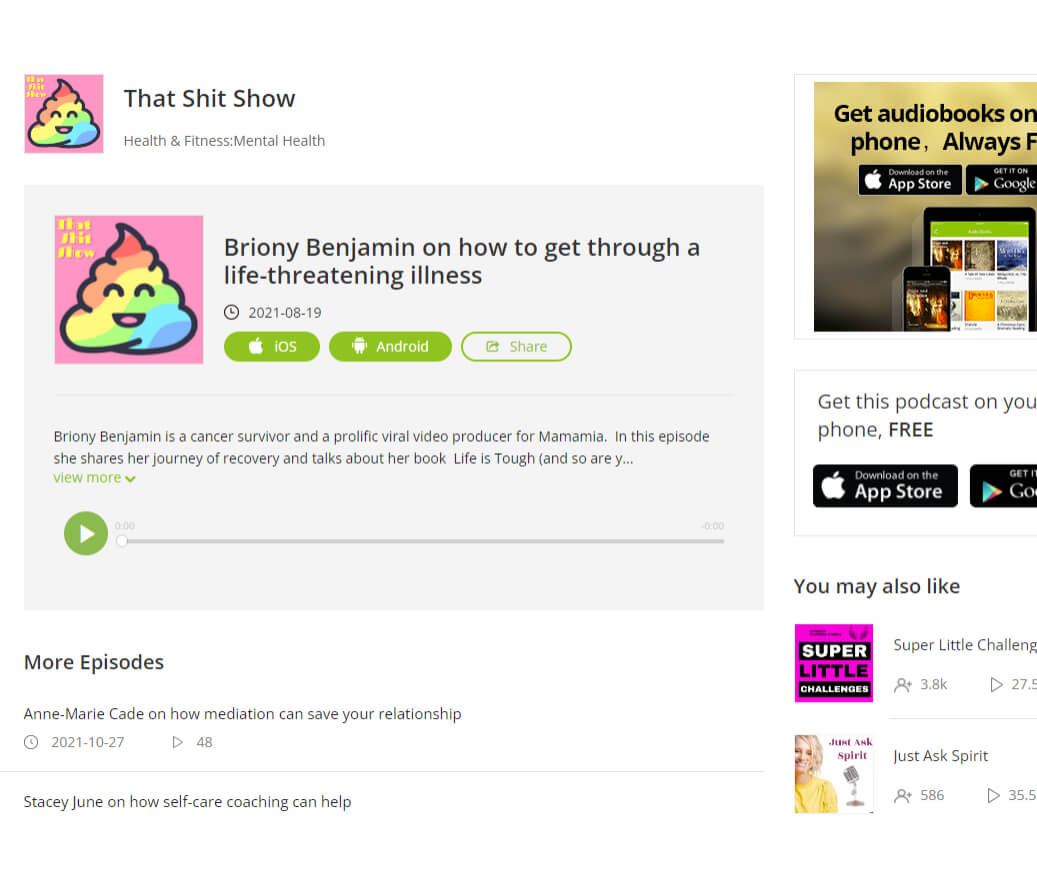The image size is (1037, 875).
Task: Open Just Ask Spirit podcast cover
Action: 834,774
